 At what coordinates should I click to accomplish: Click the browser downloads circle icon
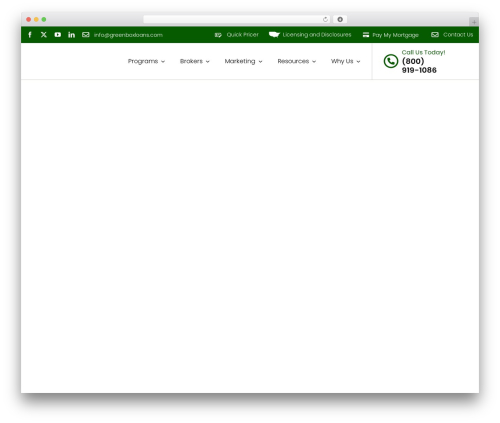point(340,19)
